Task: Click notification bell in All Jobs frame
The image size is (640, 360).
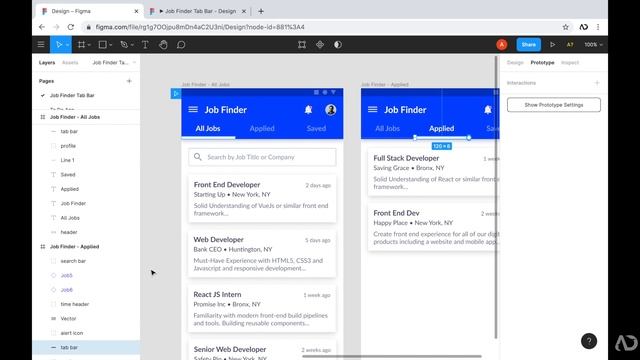Action: (308, 109)
